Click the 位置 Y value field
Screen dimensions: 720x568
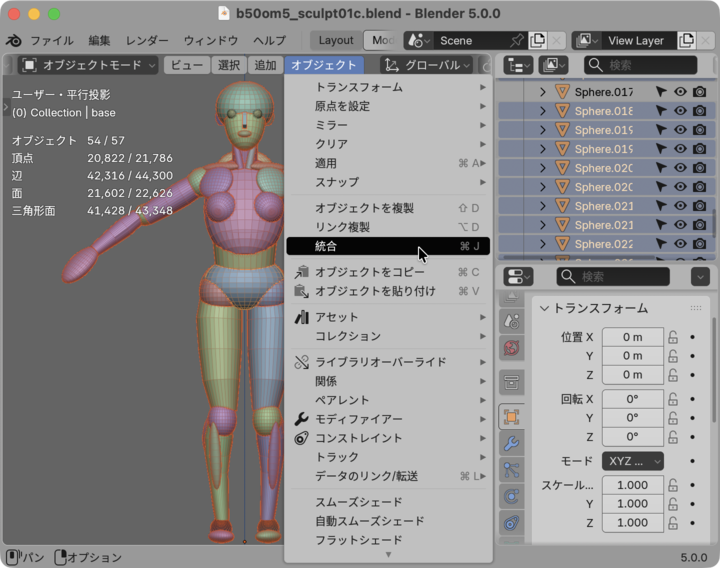point(633,356)
